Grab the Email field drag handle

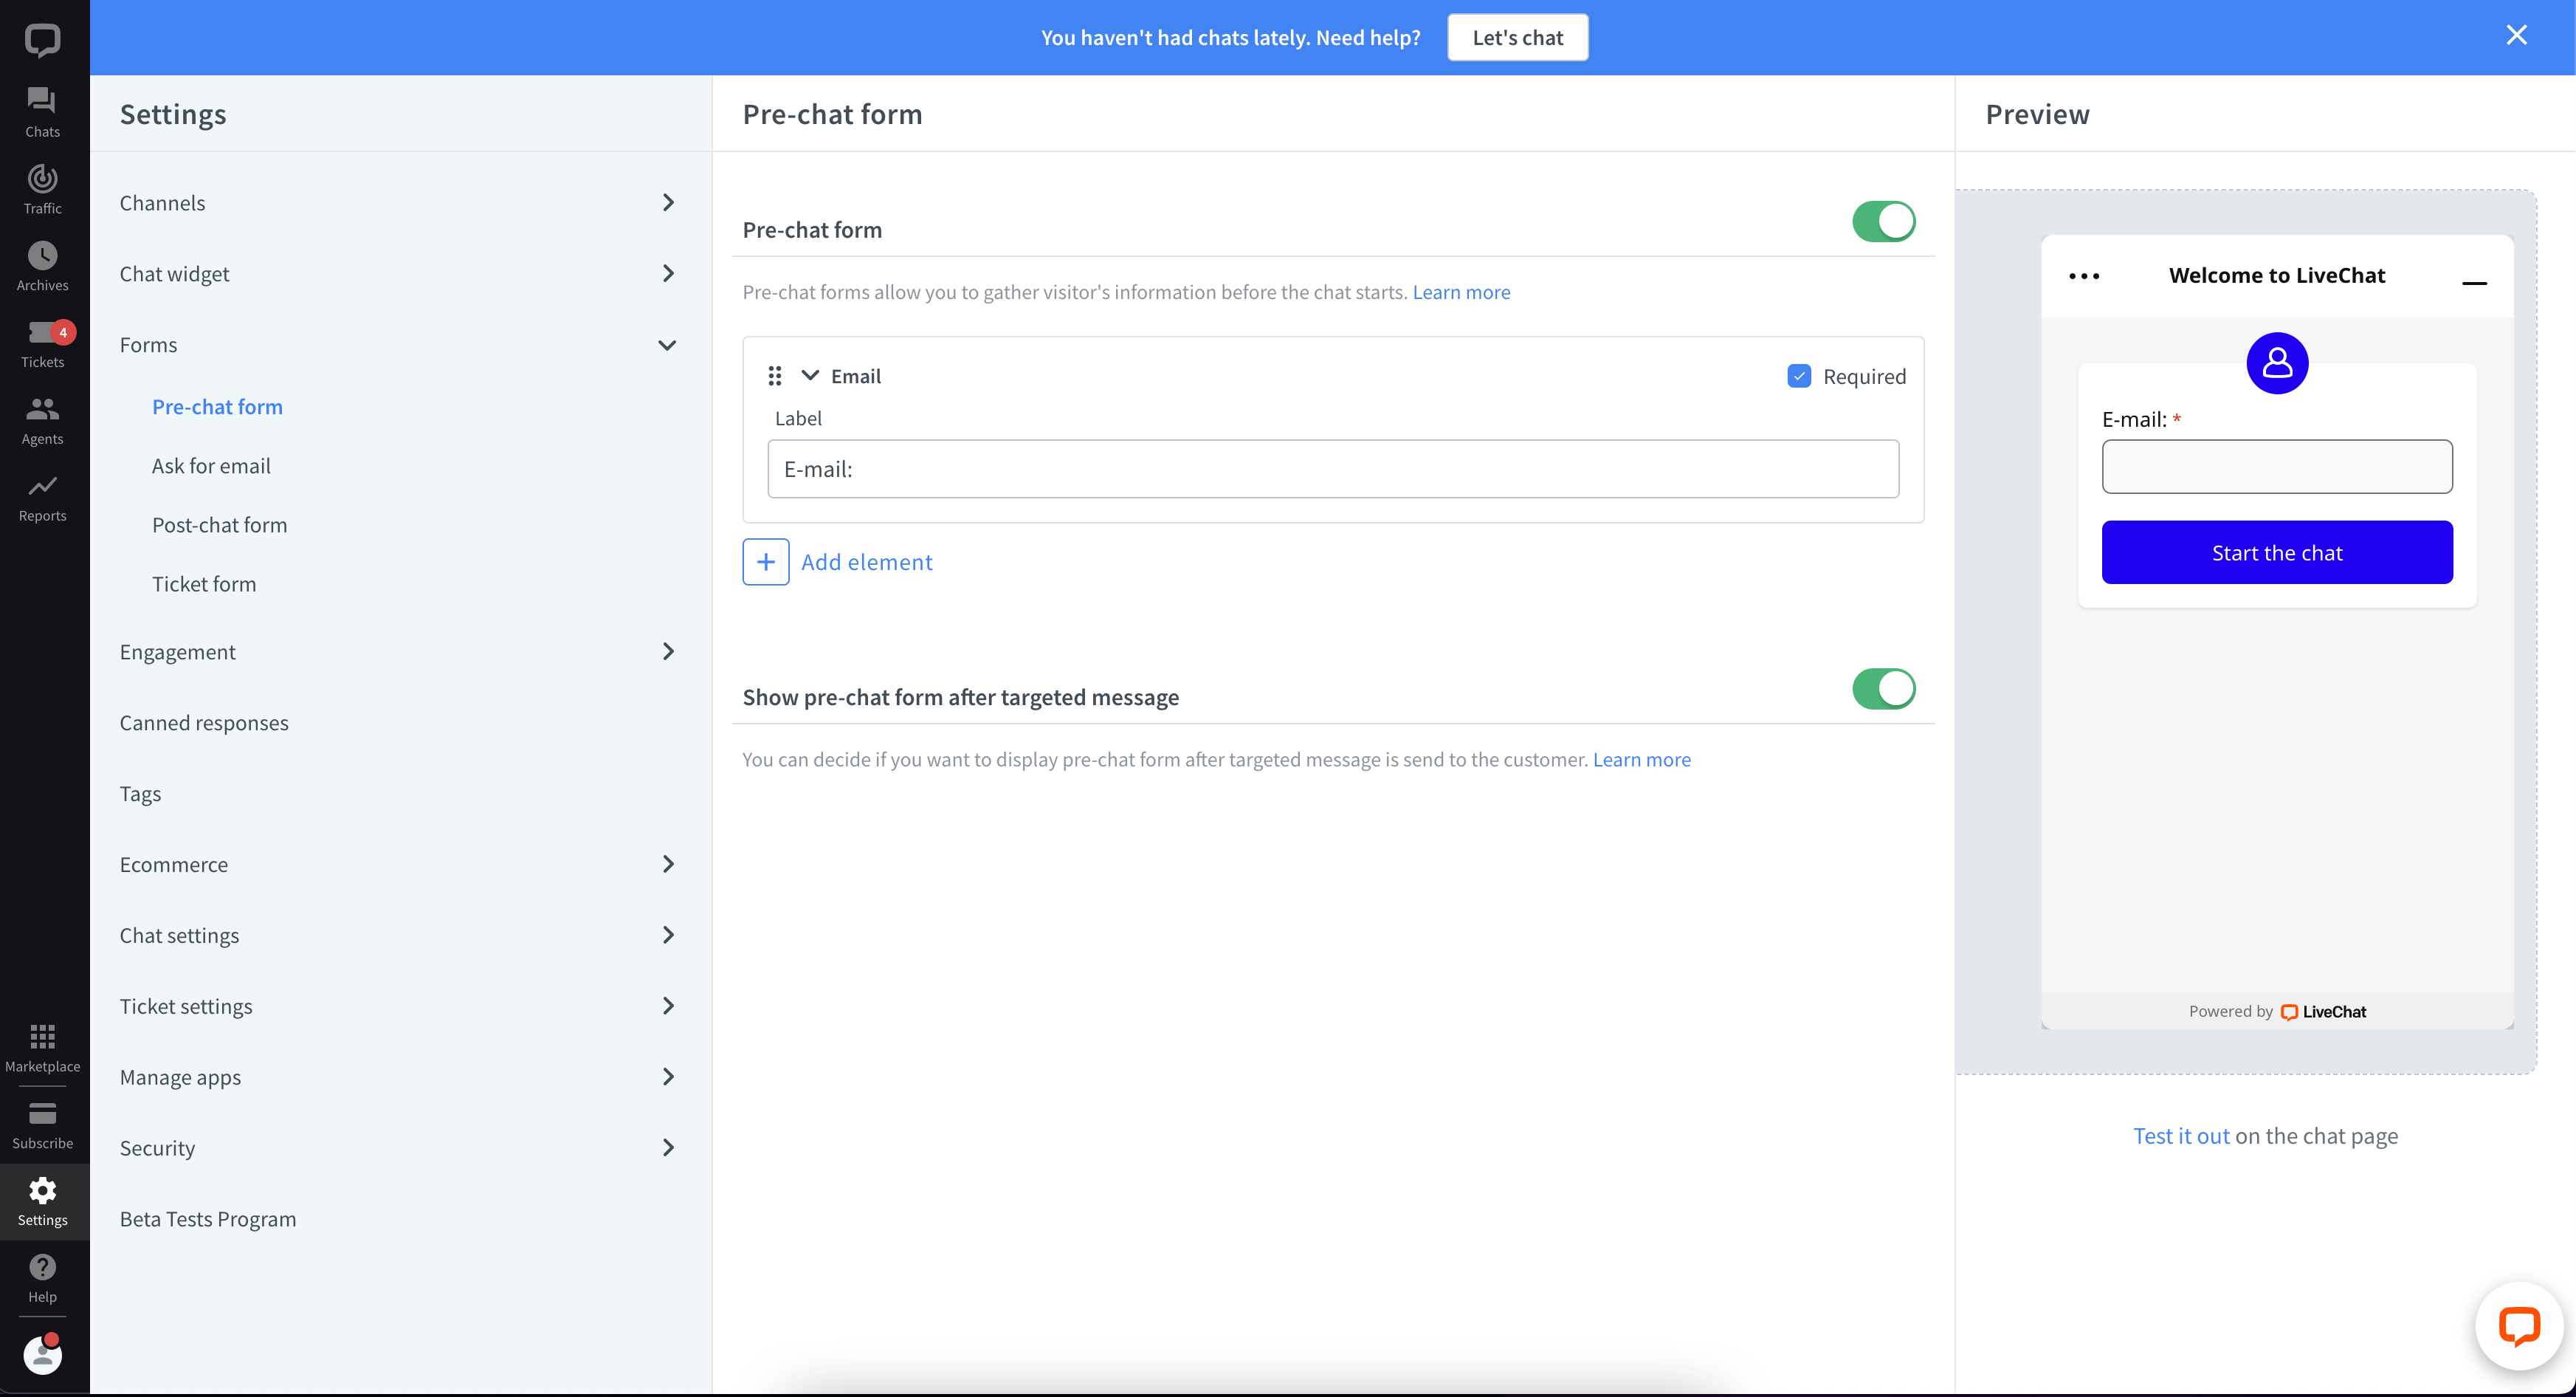(774, 376)
